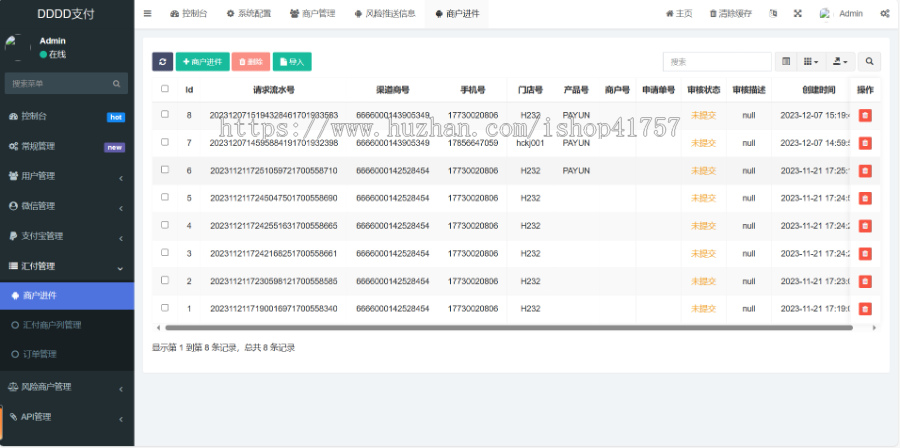Click the Admin avatar in sidebar

(18, 47)
